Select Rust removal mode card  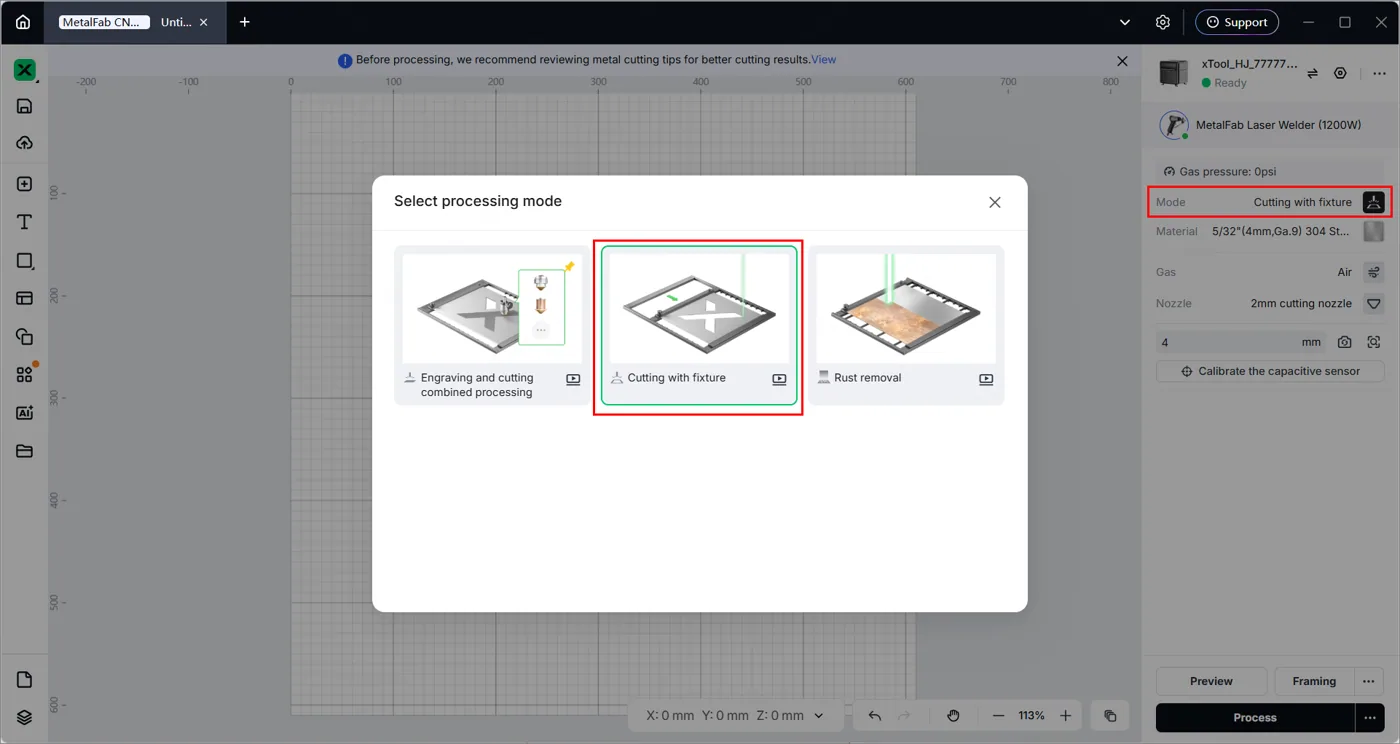pyautogui.click(x=906, y=325)
